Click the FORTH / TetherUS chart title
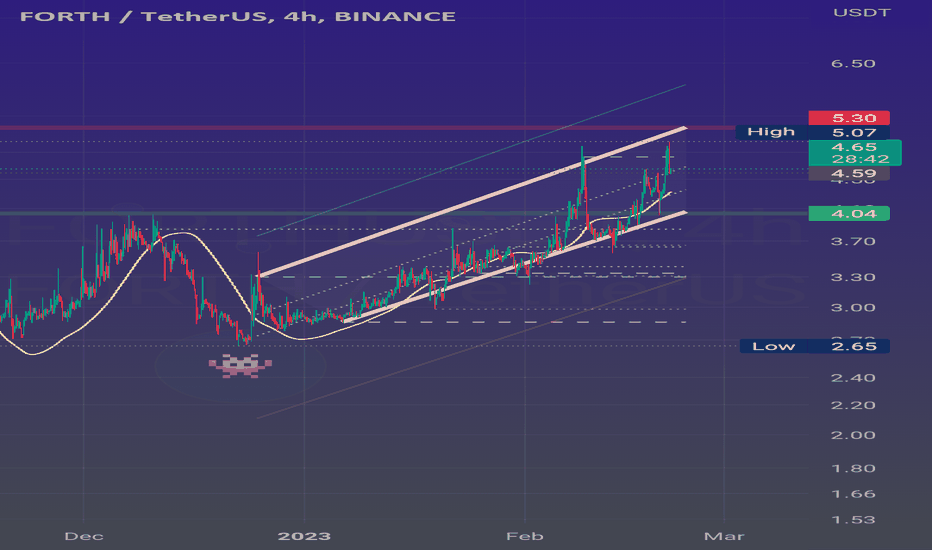Image resolution: width=932 pixels, height=550 pixels. click(238, 16)
